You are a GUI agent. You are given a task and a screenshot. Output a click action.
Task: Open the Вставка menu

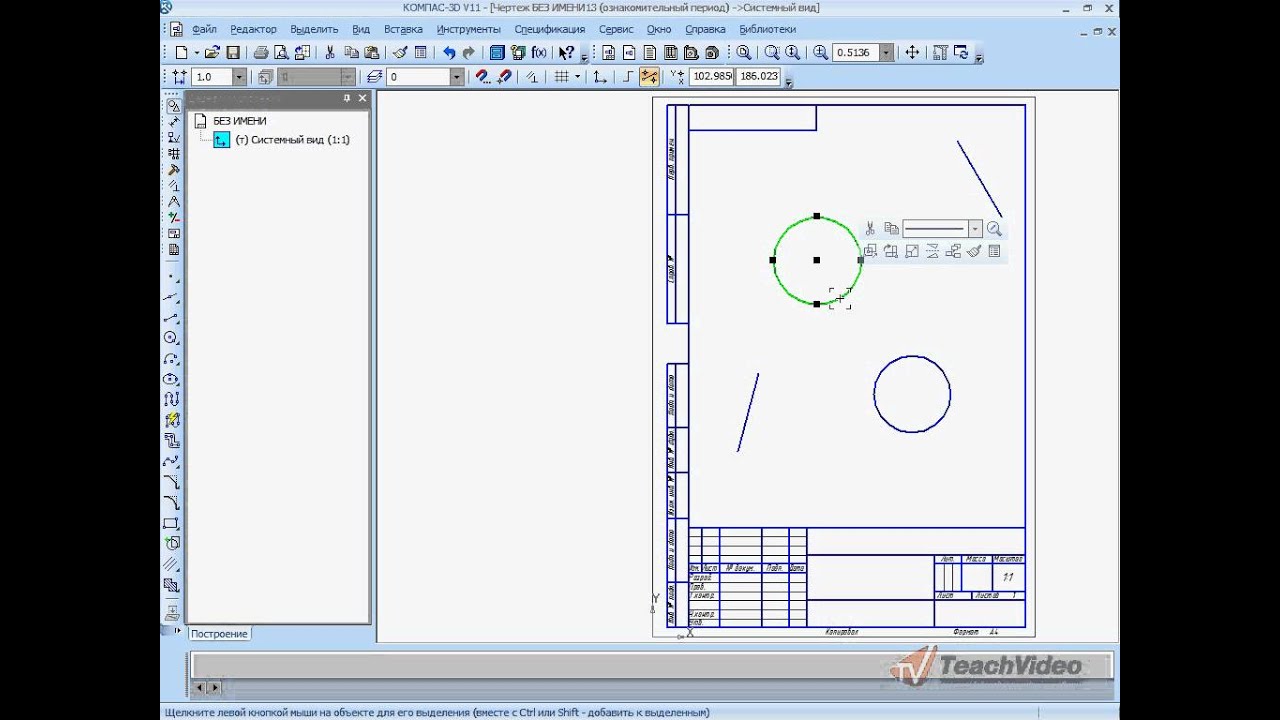[403, 30]
